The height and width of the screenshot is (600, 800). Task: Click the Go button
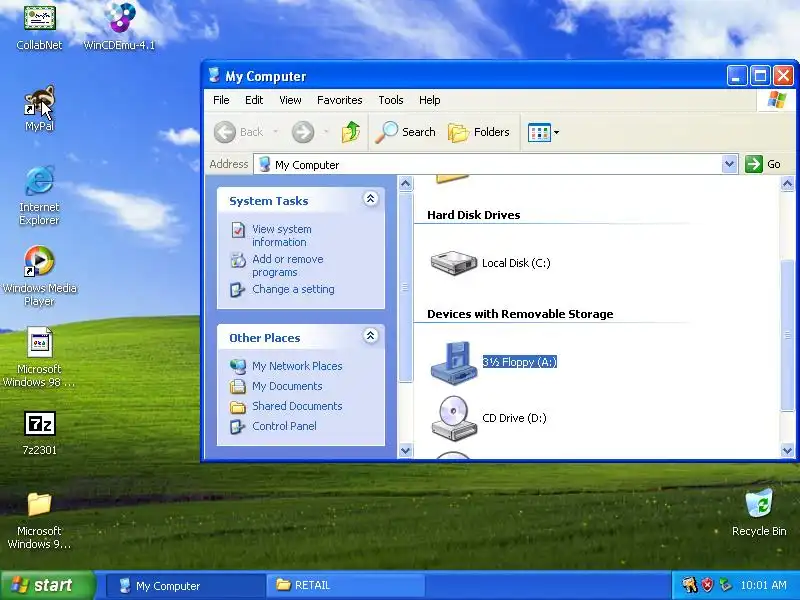click(763, 164)
